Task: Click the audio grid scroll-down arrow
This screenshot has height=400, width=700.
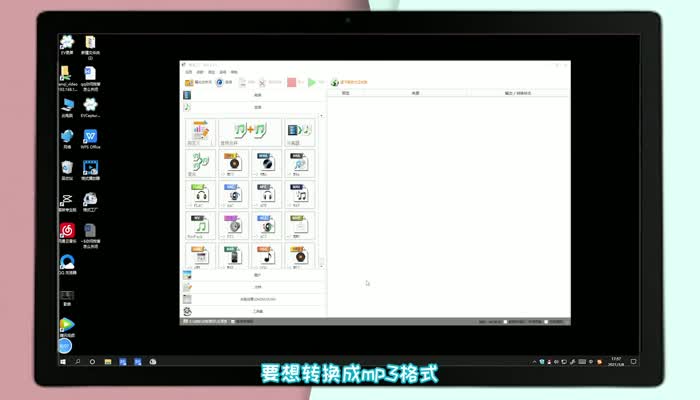Action: (x=321, y=267)
